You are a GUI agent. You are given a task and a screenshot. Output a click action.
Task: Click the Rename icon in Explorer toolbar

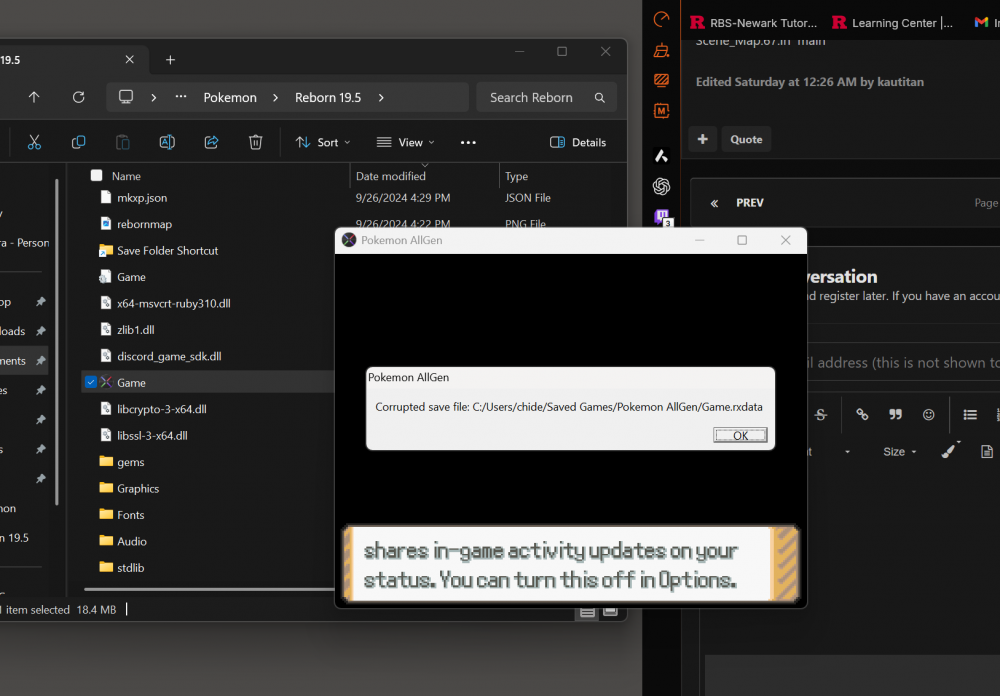(167, 142)
